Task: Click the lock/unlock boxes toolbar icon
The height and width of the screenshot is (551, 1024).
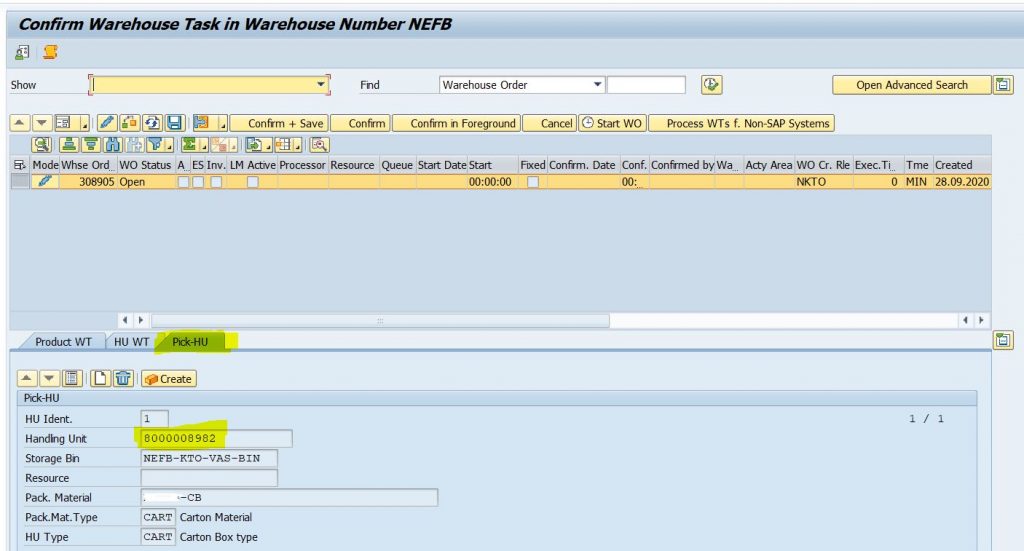Action: [129, 123]
